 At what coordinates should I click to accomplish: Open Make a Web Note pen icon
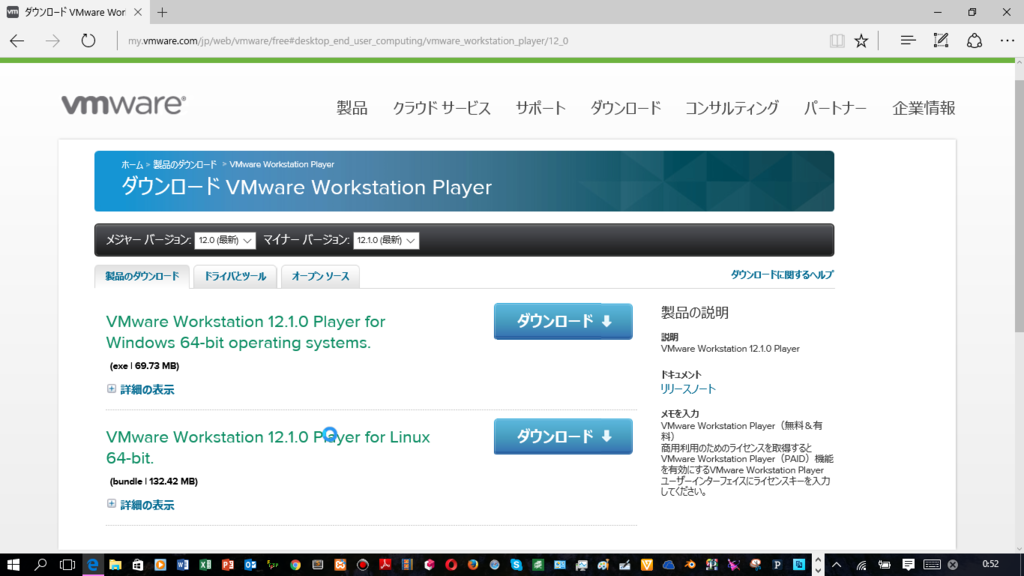(x=941, y=40)
